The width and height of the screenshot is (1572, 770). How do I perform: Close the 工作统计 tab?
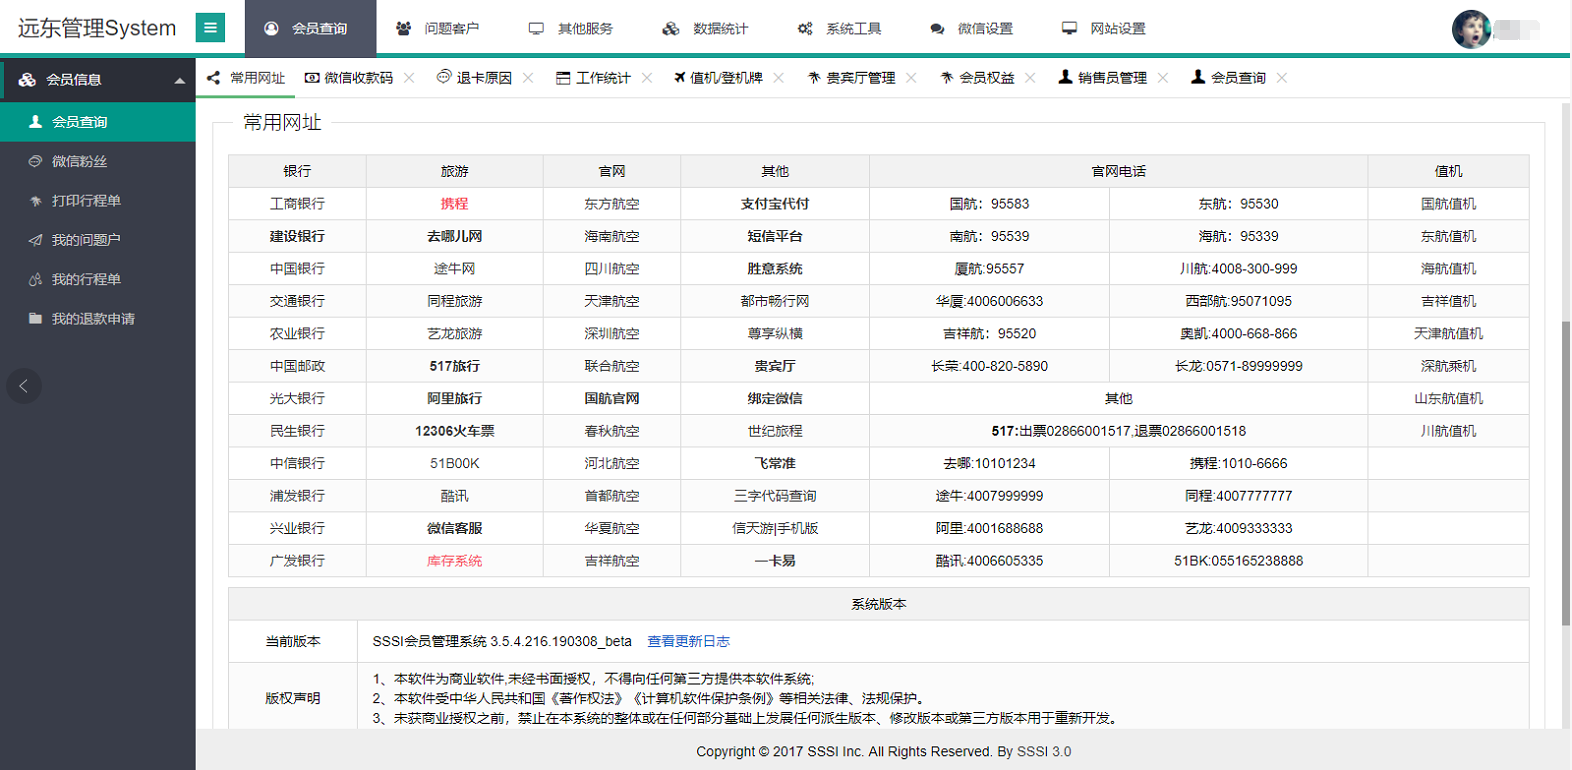point(647,78)
